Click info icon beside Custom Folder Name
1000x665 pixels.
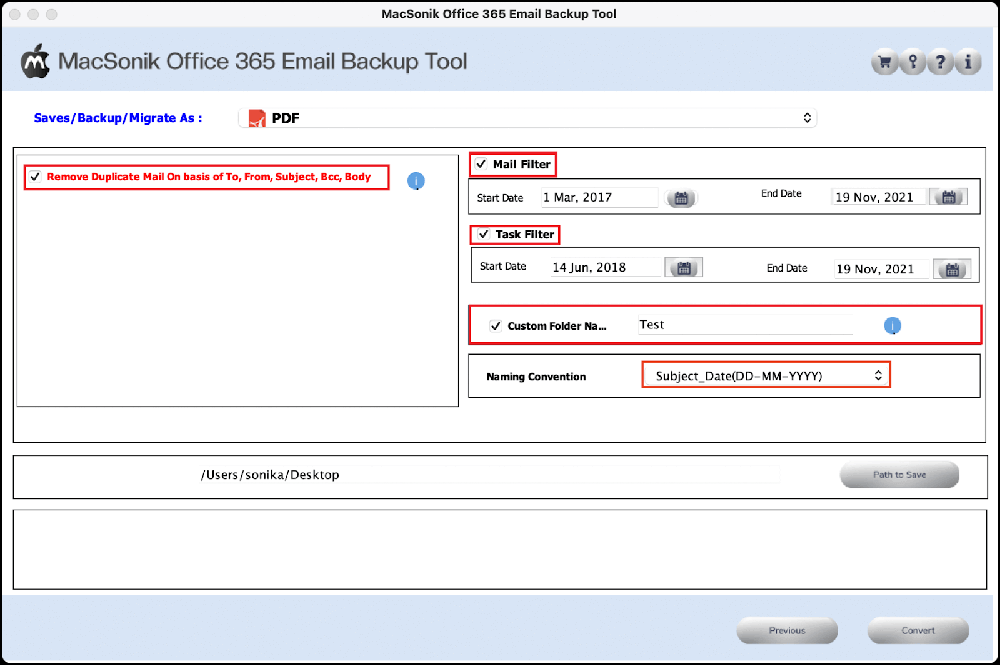(892, 326)
